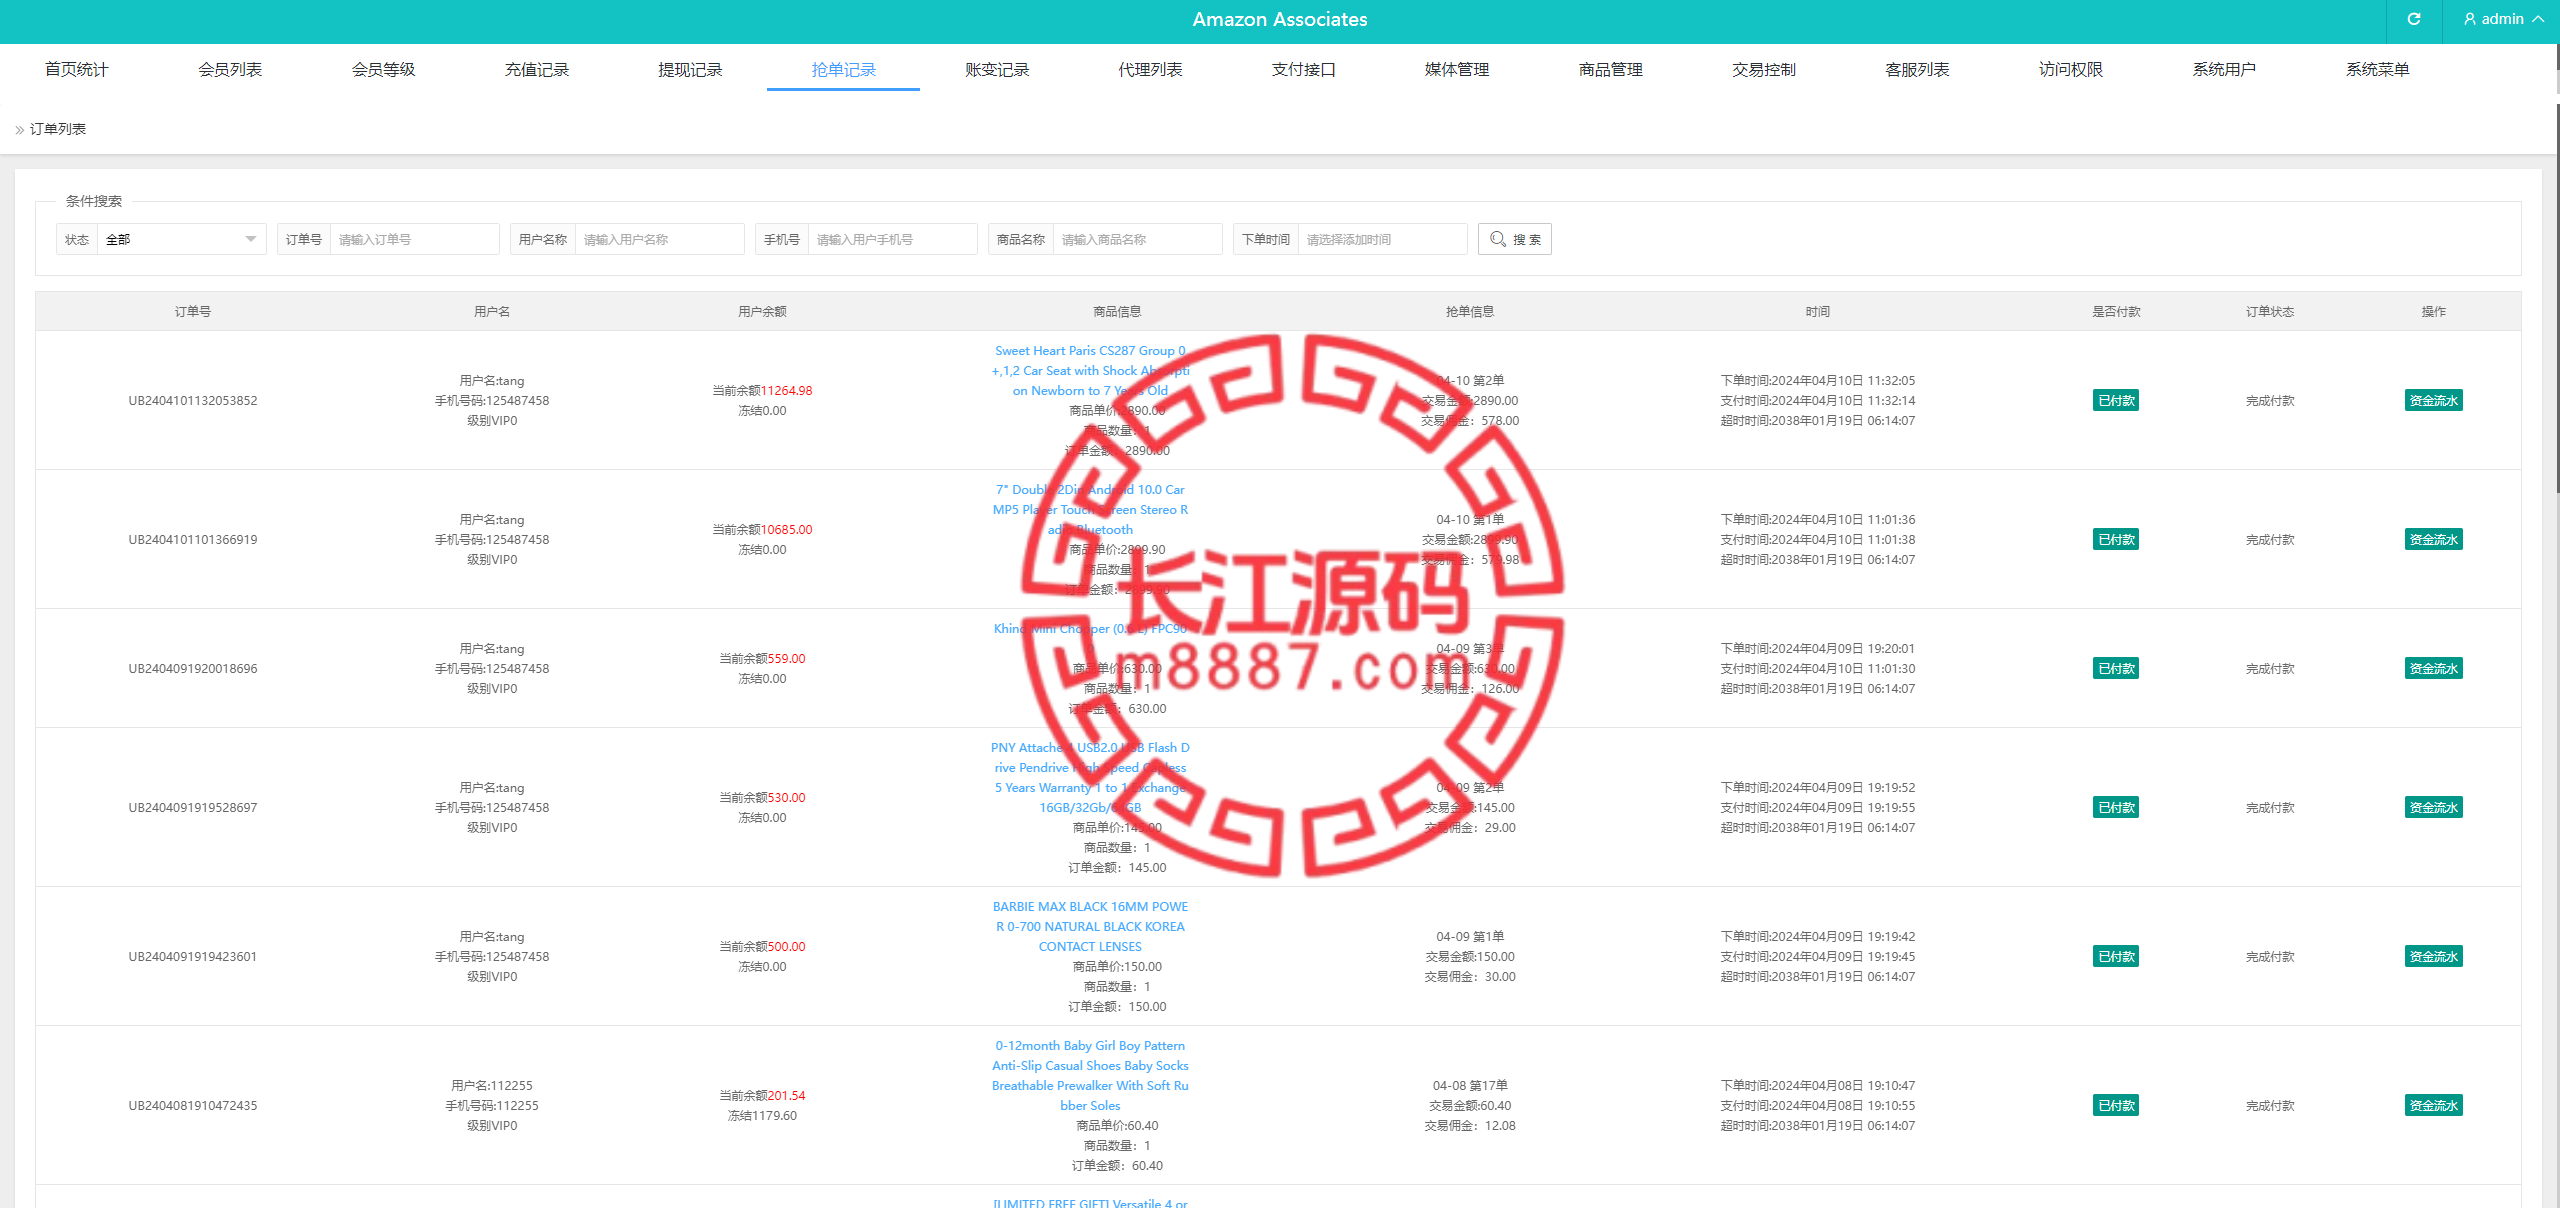Open 交易控制 tab
Screen dimensions: 2560x1208
click(x=1764, y=69)
